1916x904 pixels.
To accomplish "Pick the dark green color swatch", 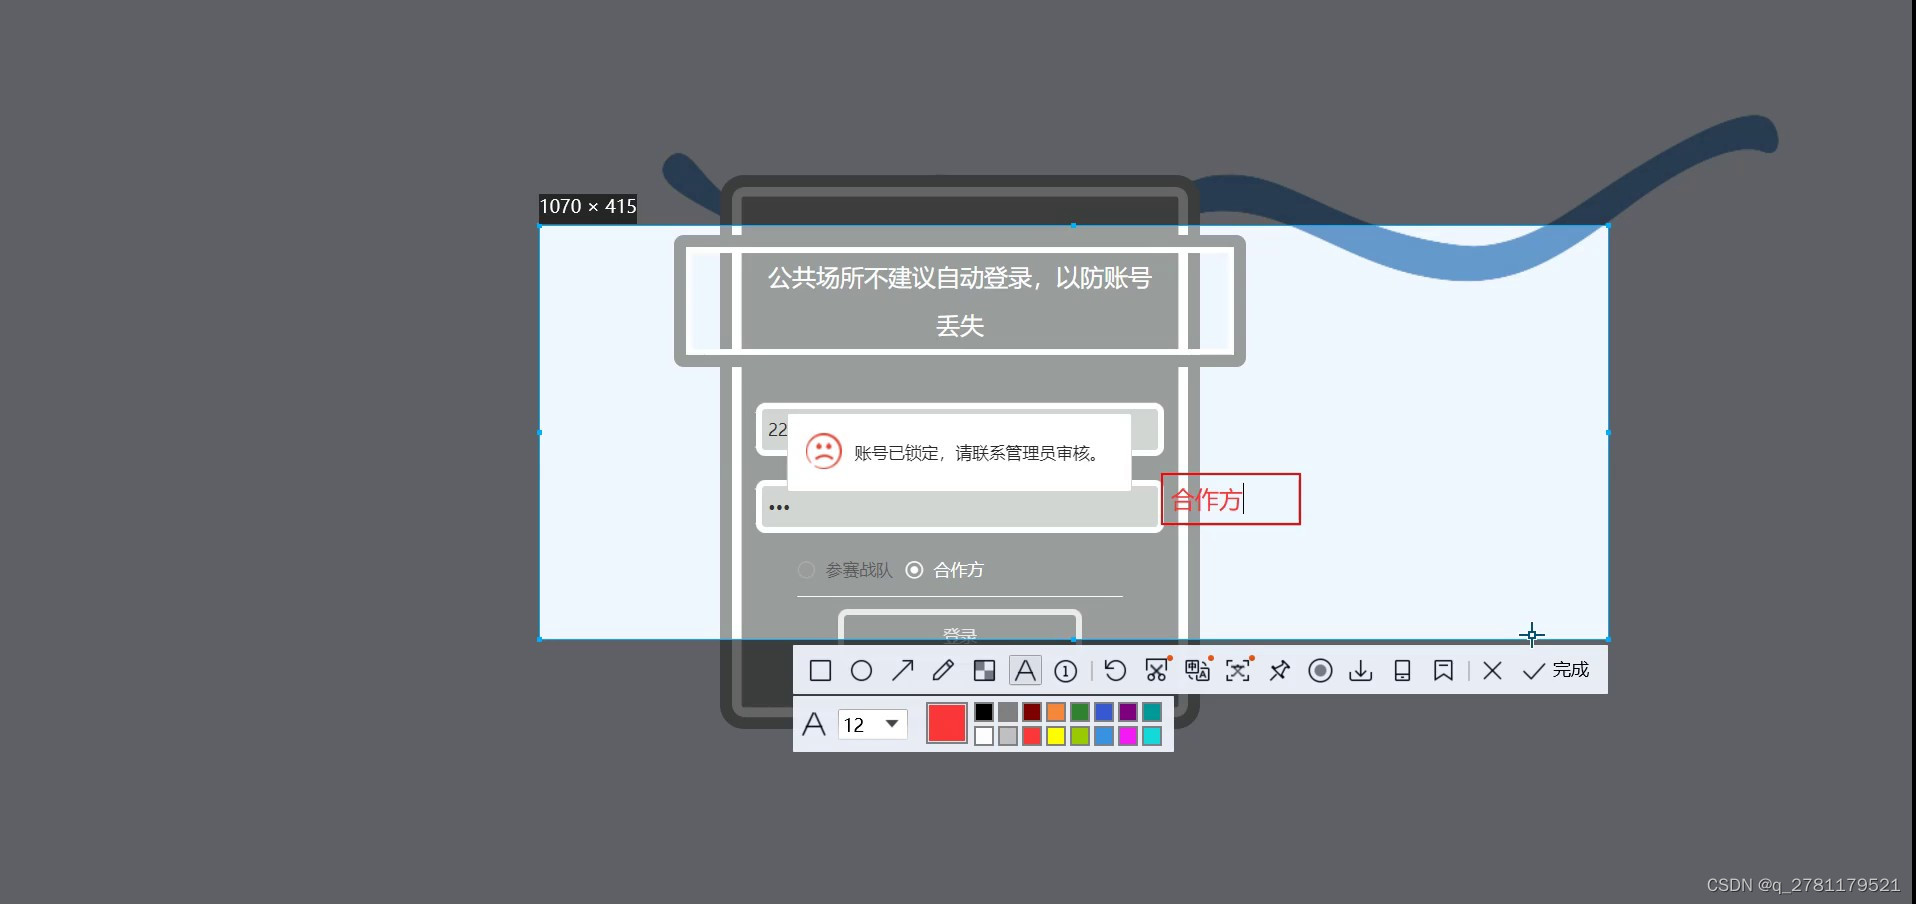I will 1080,712.
